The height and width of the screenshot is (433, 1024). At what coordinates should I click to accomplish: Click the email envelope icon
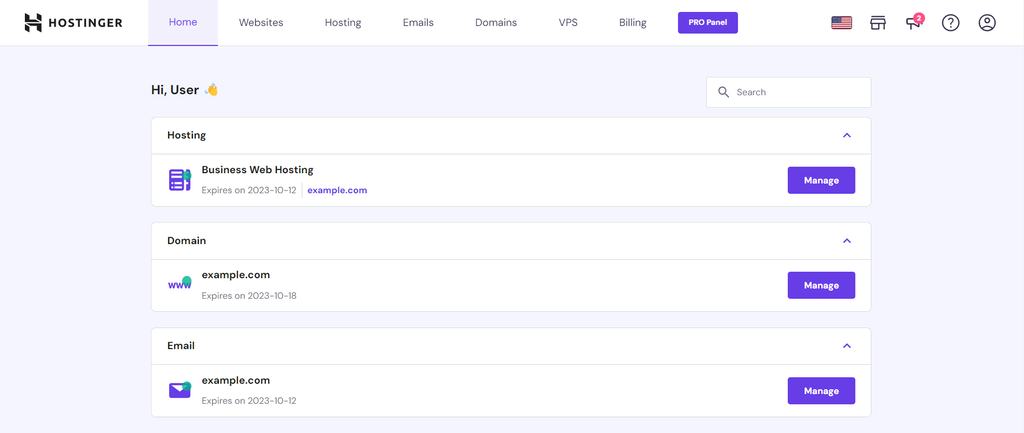coord(179,390)
